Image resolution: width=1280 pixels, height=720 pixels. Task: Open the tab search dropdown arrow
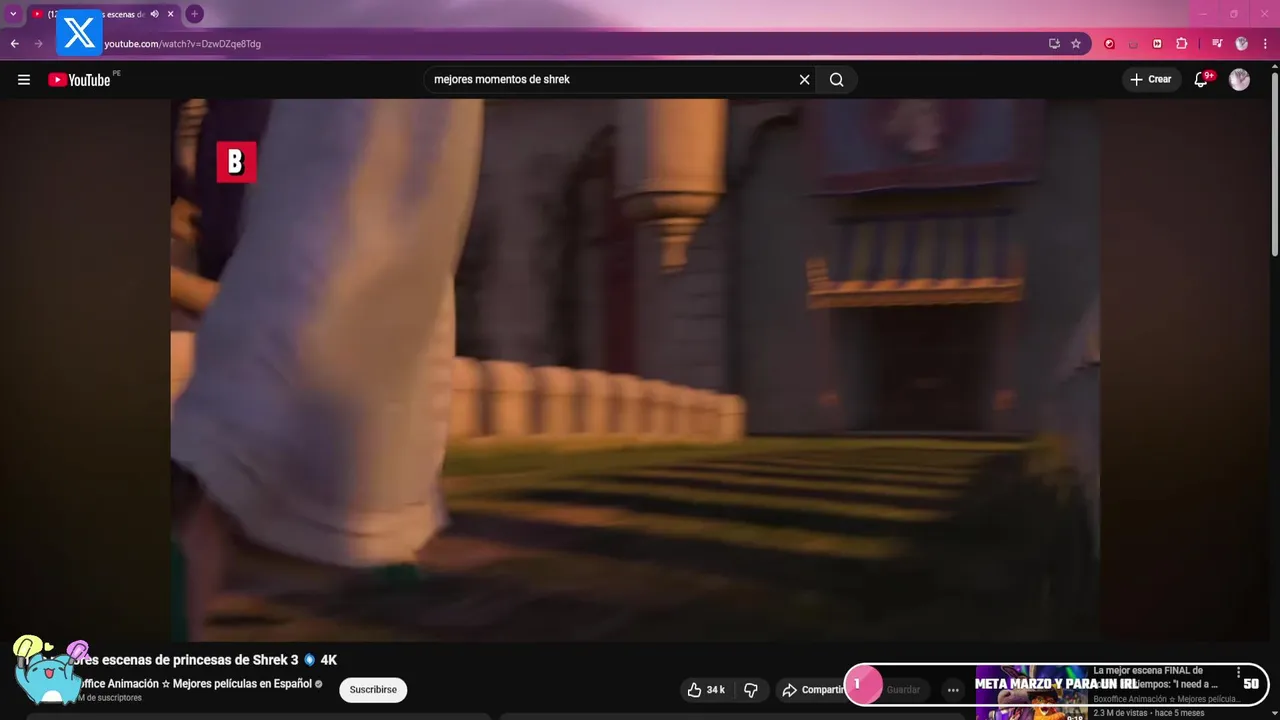13,14
